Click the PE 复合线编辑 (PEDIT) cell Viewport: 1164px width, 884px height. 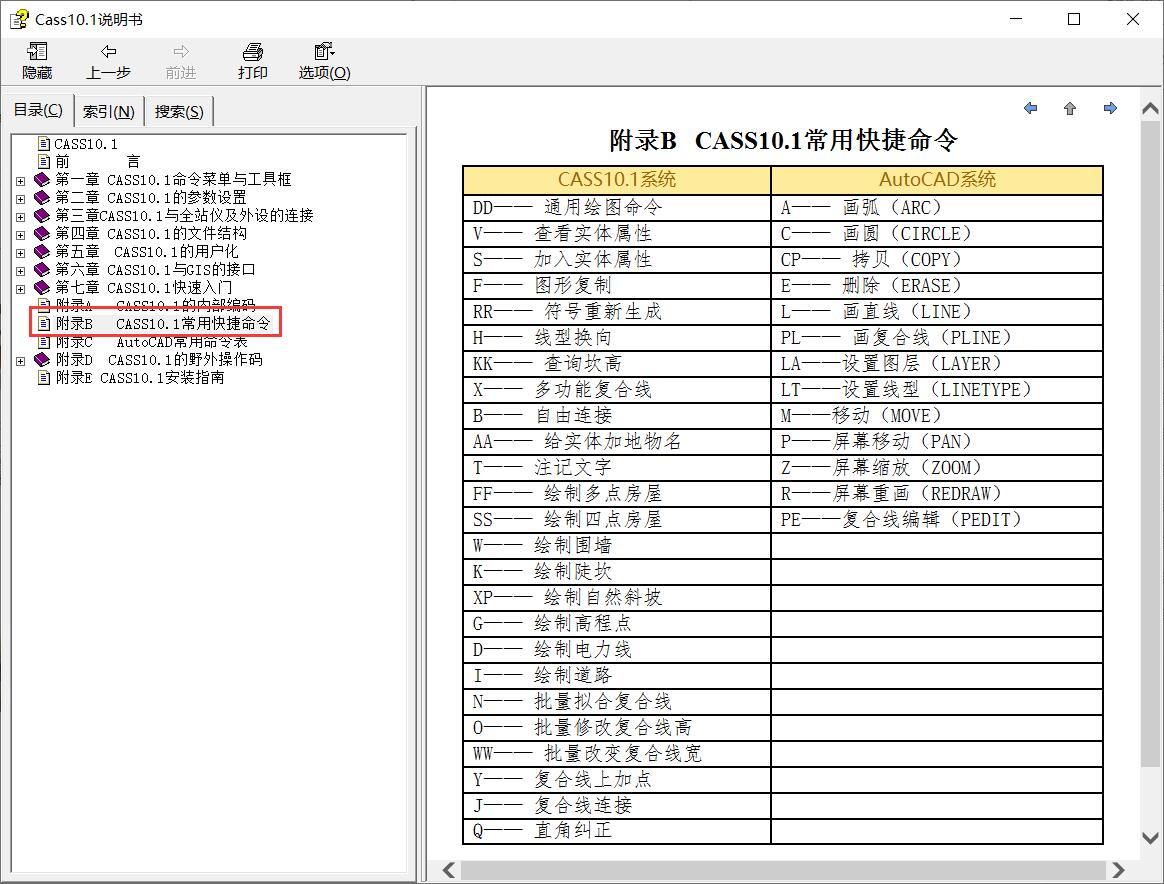pyautogui.click(x=937, y=520)
